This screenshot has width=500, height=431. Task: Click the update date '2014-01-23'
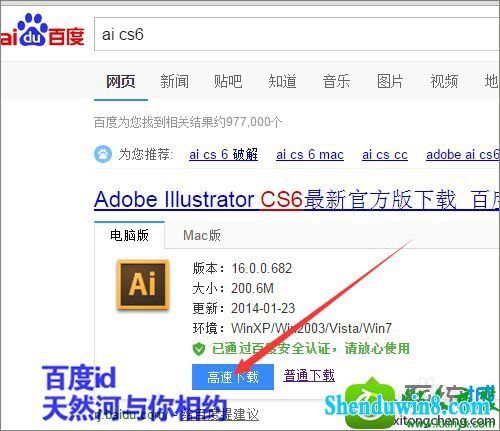[263, 308]
